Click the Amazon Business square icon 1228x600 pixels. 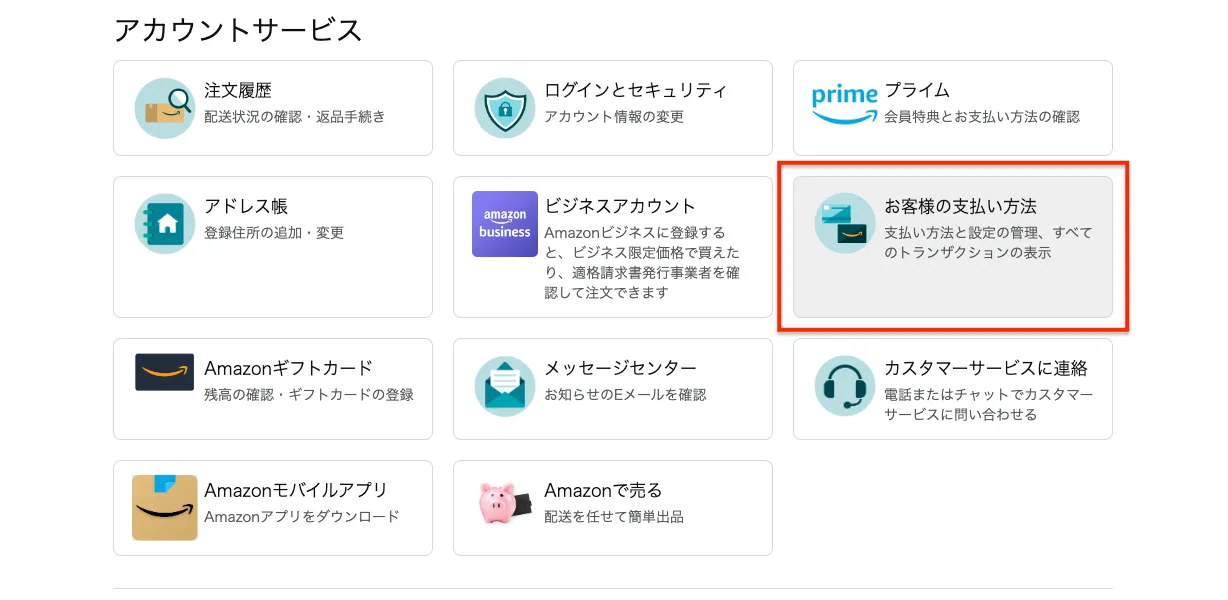point(504,224)
